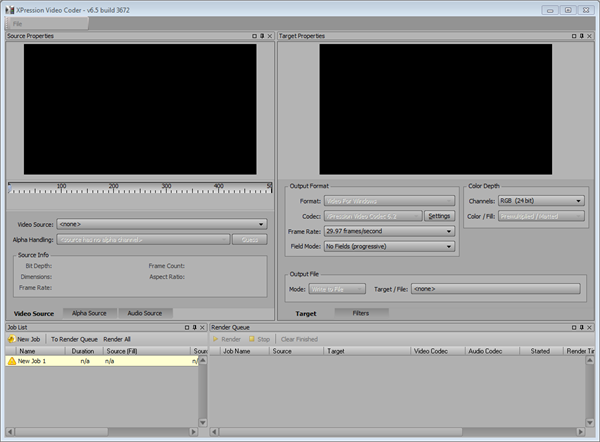Open the Channels dropdown in Color Depth

coord(541,201)
